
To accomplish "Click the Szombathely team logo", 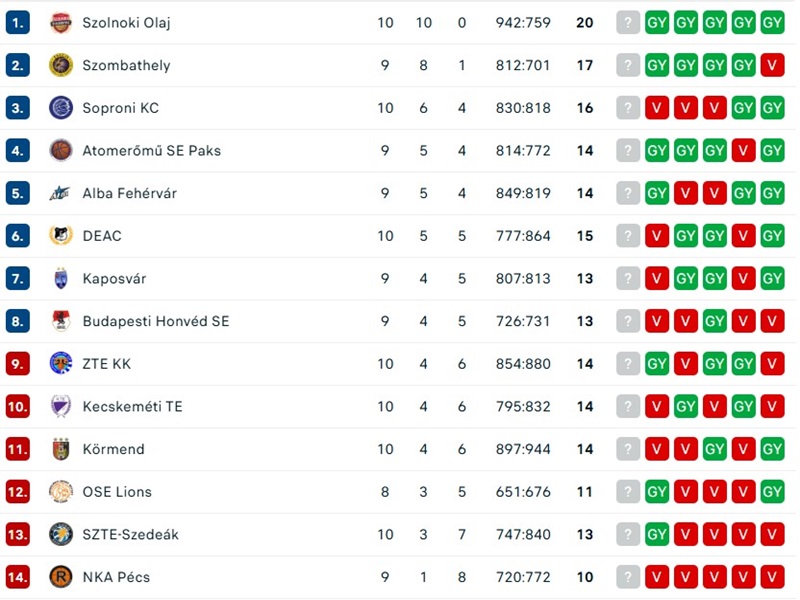I will [61, 66].
